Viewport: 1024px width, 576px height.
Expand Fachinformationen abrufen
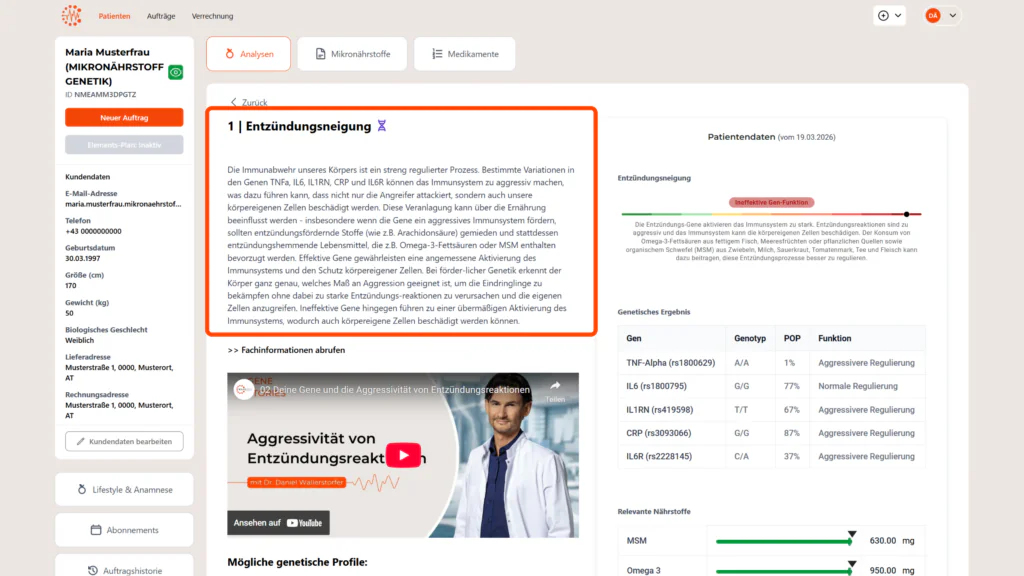[286, 350]
